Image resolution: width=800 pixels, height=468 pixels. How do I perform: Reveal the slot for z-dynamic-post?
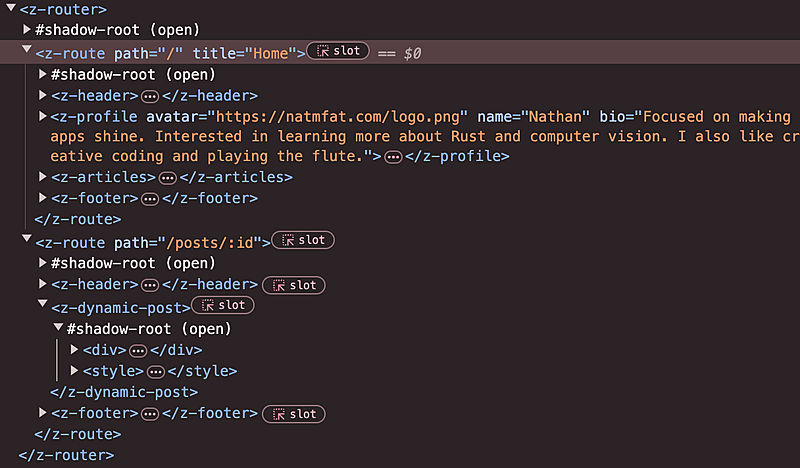223,305
